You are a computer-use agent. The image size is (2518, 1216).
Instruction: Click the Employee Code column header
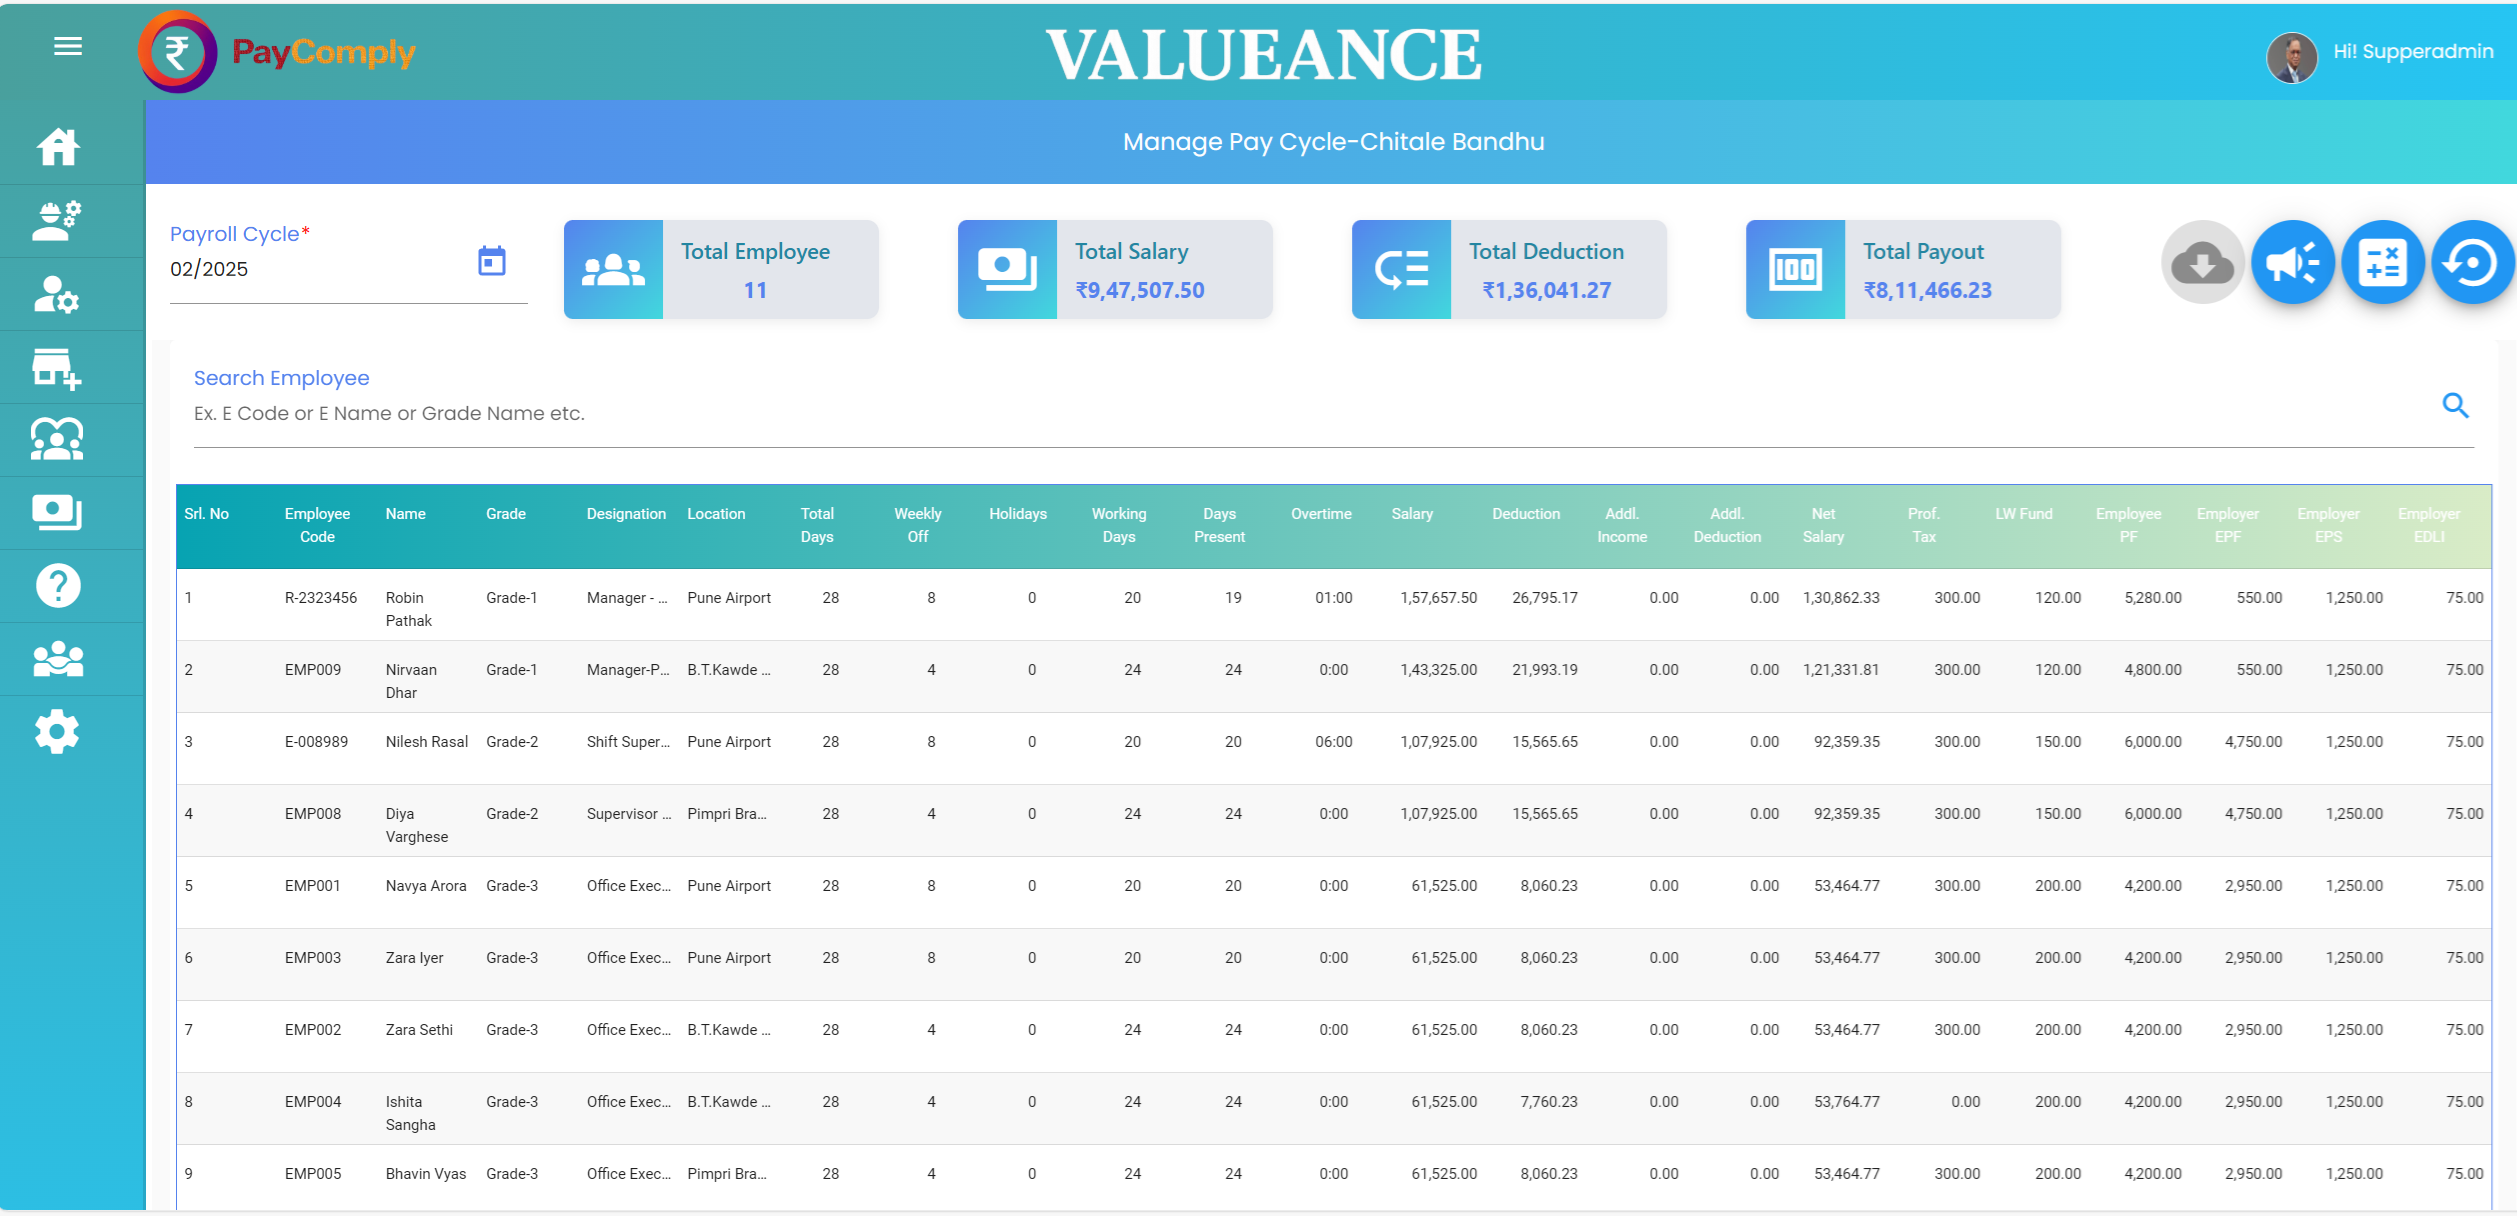click(x=317, y=525)
